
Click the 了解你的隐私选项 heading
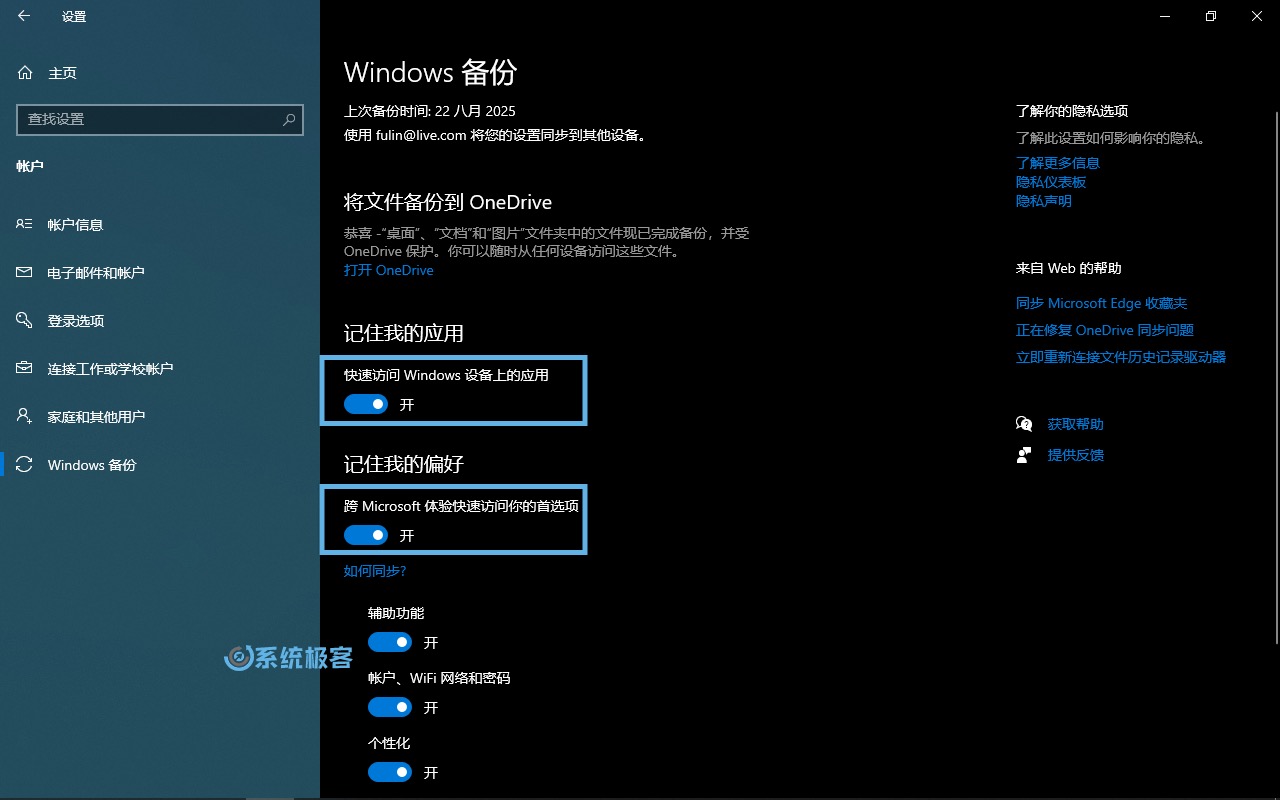tap(1072, 111)
